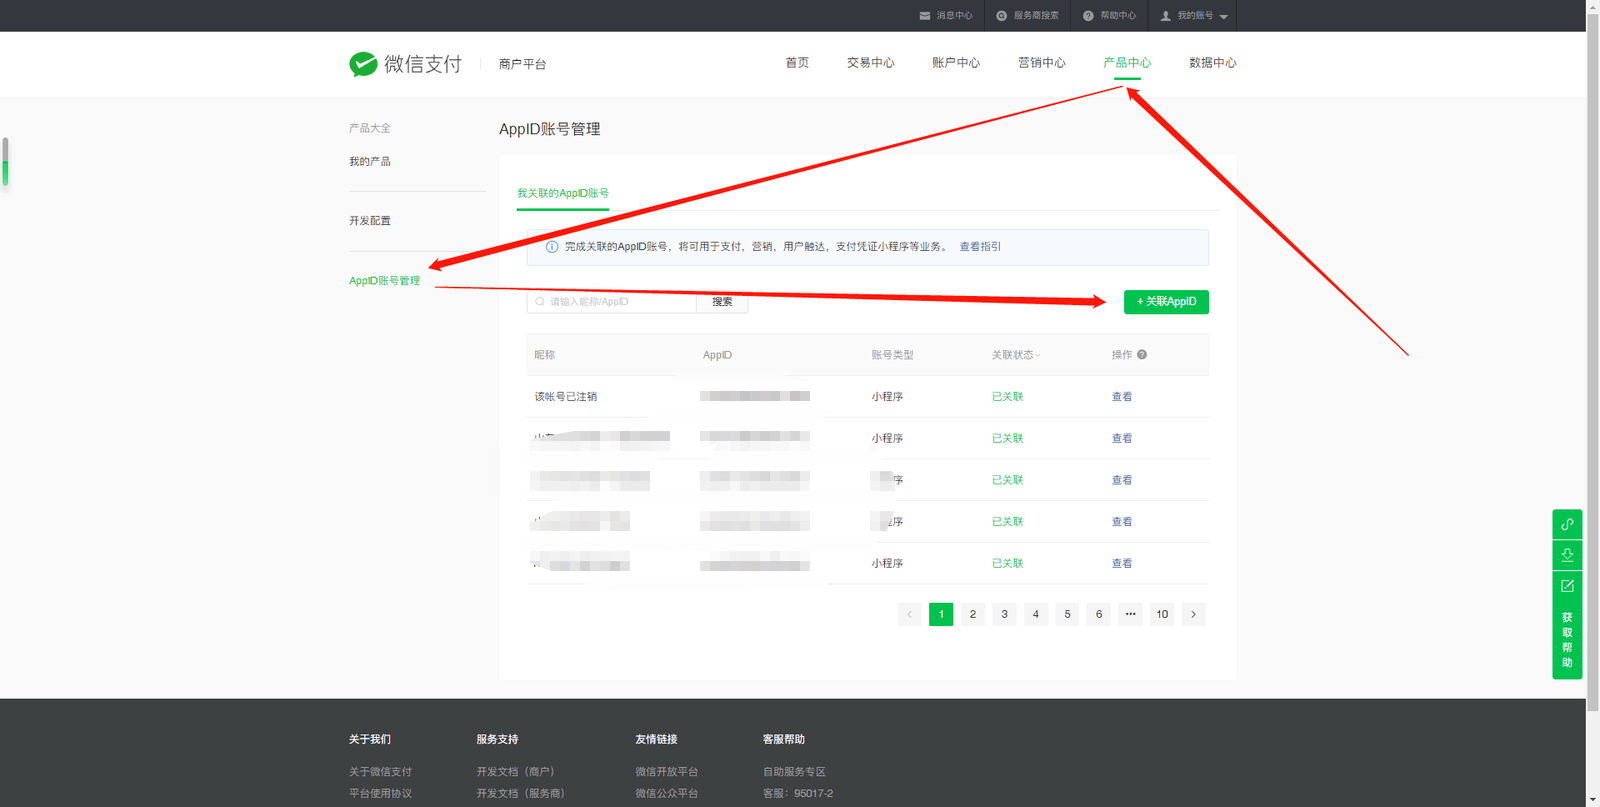The width and height of the screenshot is (1600, 807).
Task: Click the 搜索 button
Action: [722, 302]
